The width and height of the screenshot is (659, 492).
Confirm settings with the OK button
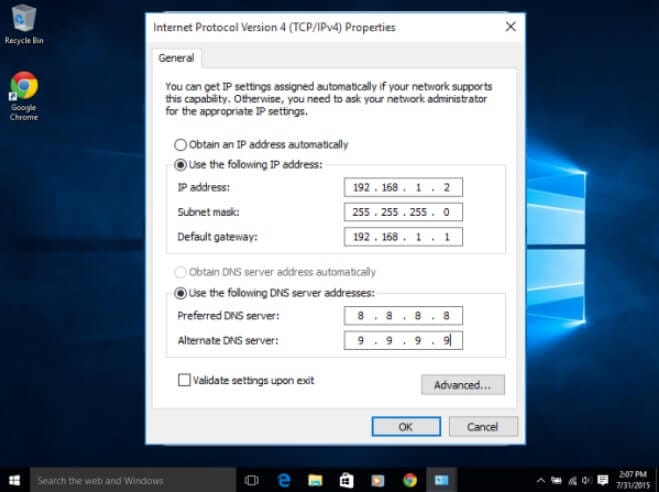pos(406,427)
